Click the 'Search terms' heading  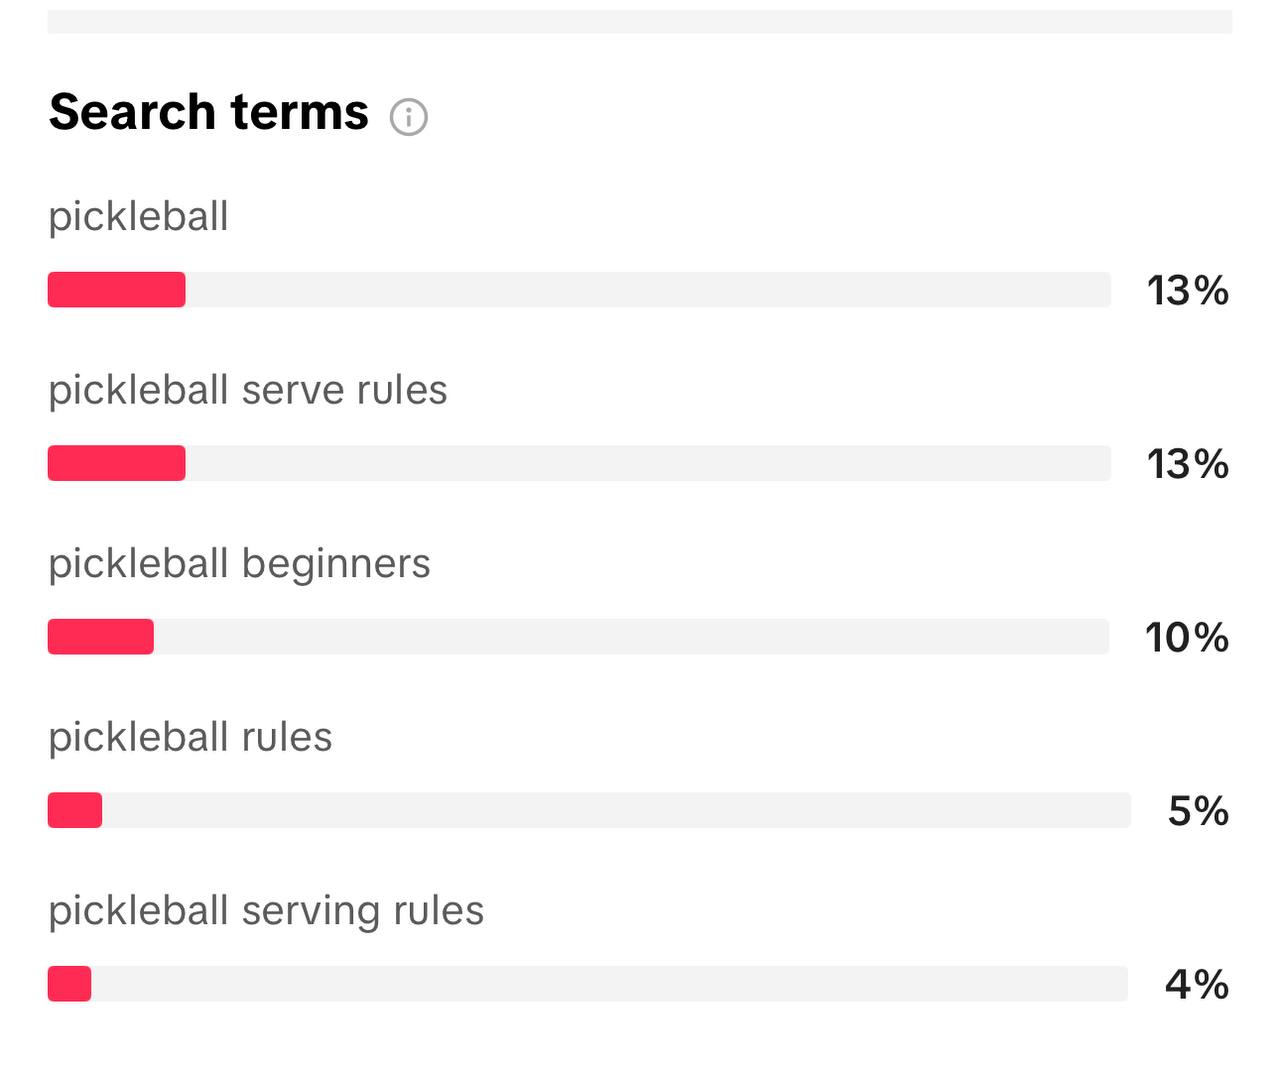[x=209, y=112]
